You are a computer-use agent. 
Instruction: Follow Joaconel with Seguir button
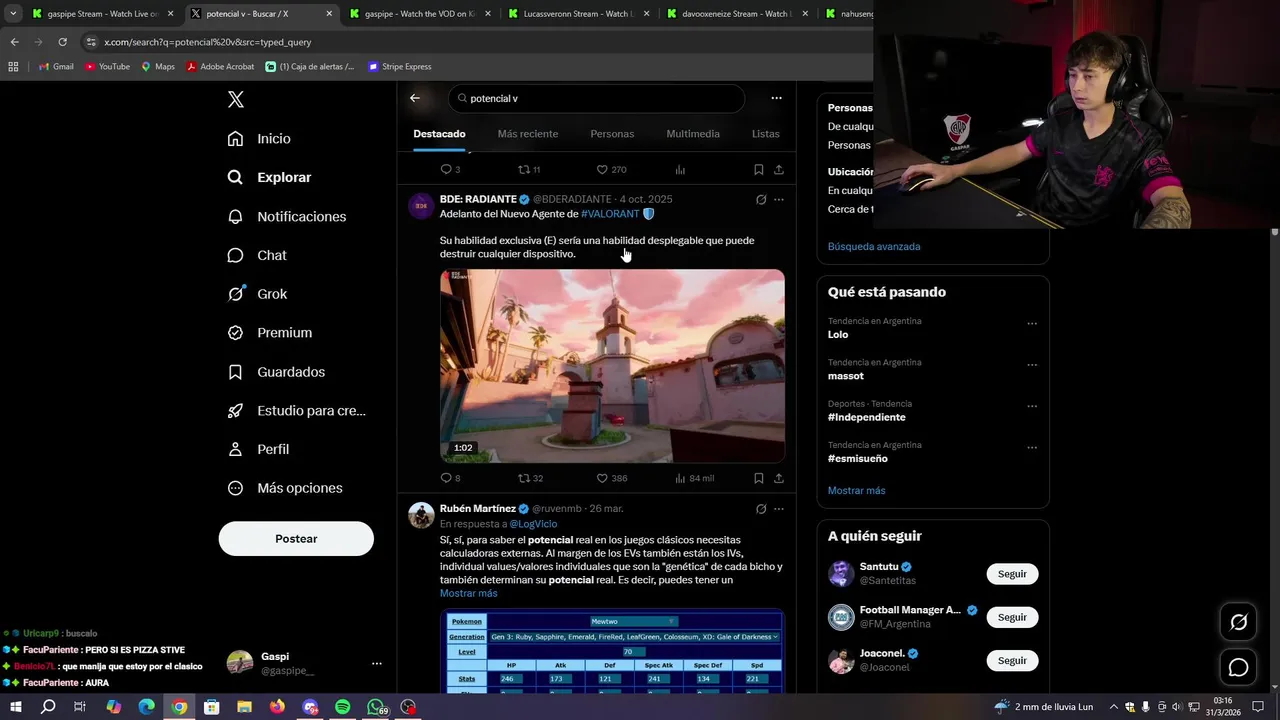[x=1012, y=660]
